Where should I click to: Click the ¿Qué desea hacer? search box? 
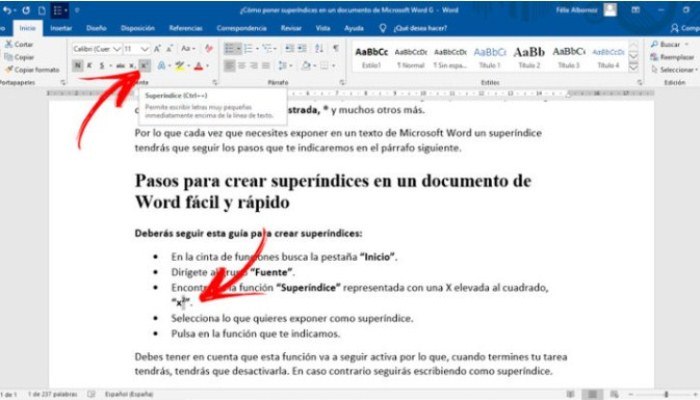pyautogui.click(x=420, y=28)
